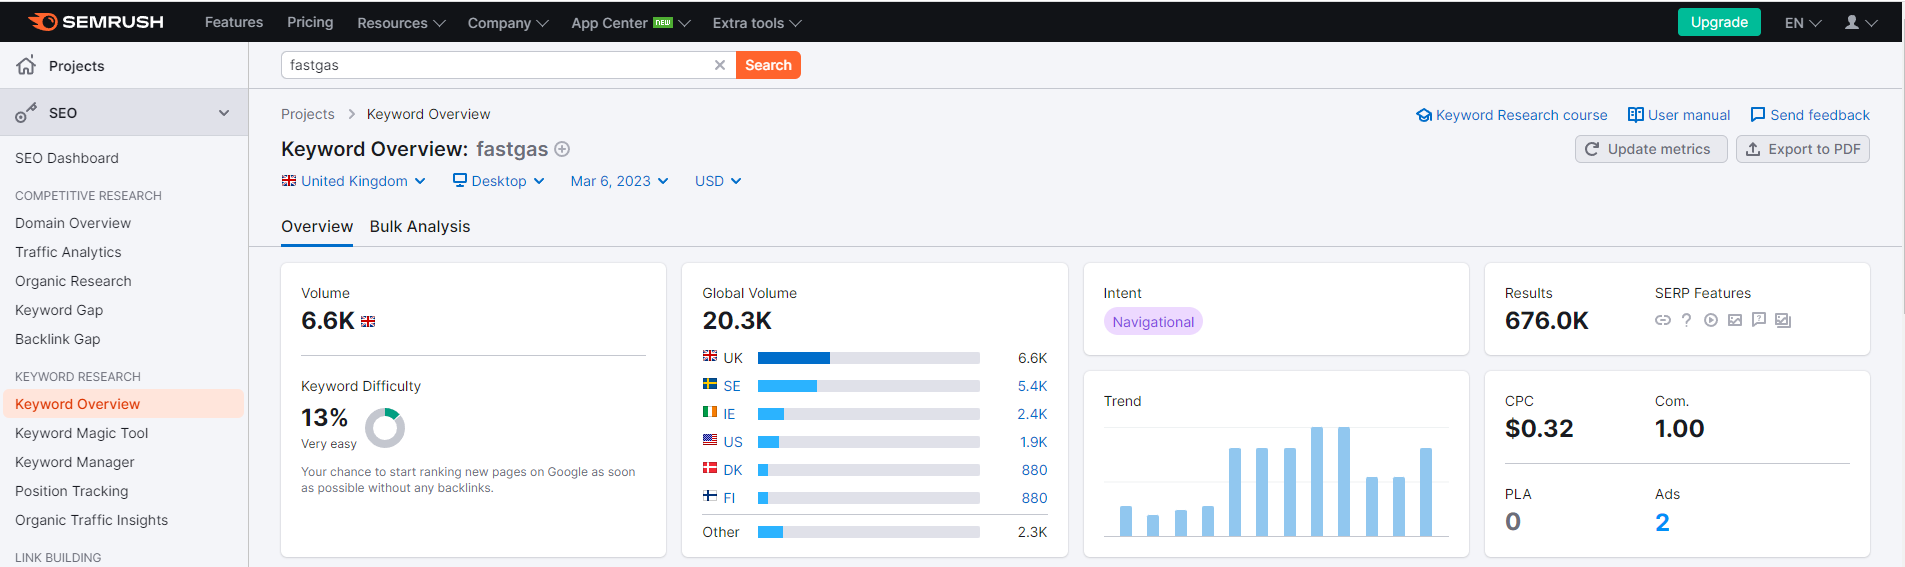
Task: Click the single image SERP feature icon
Action: pyautogui.click(x=1735, y=320)
